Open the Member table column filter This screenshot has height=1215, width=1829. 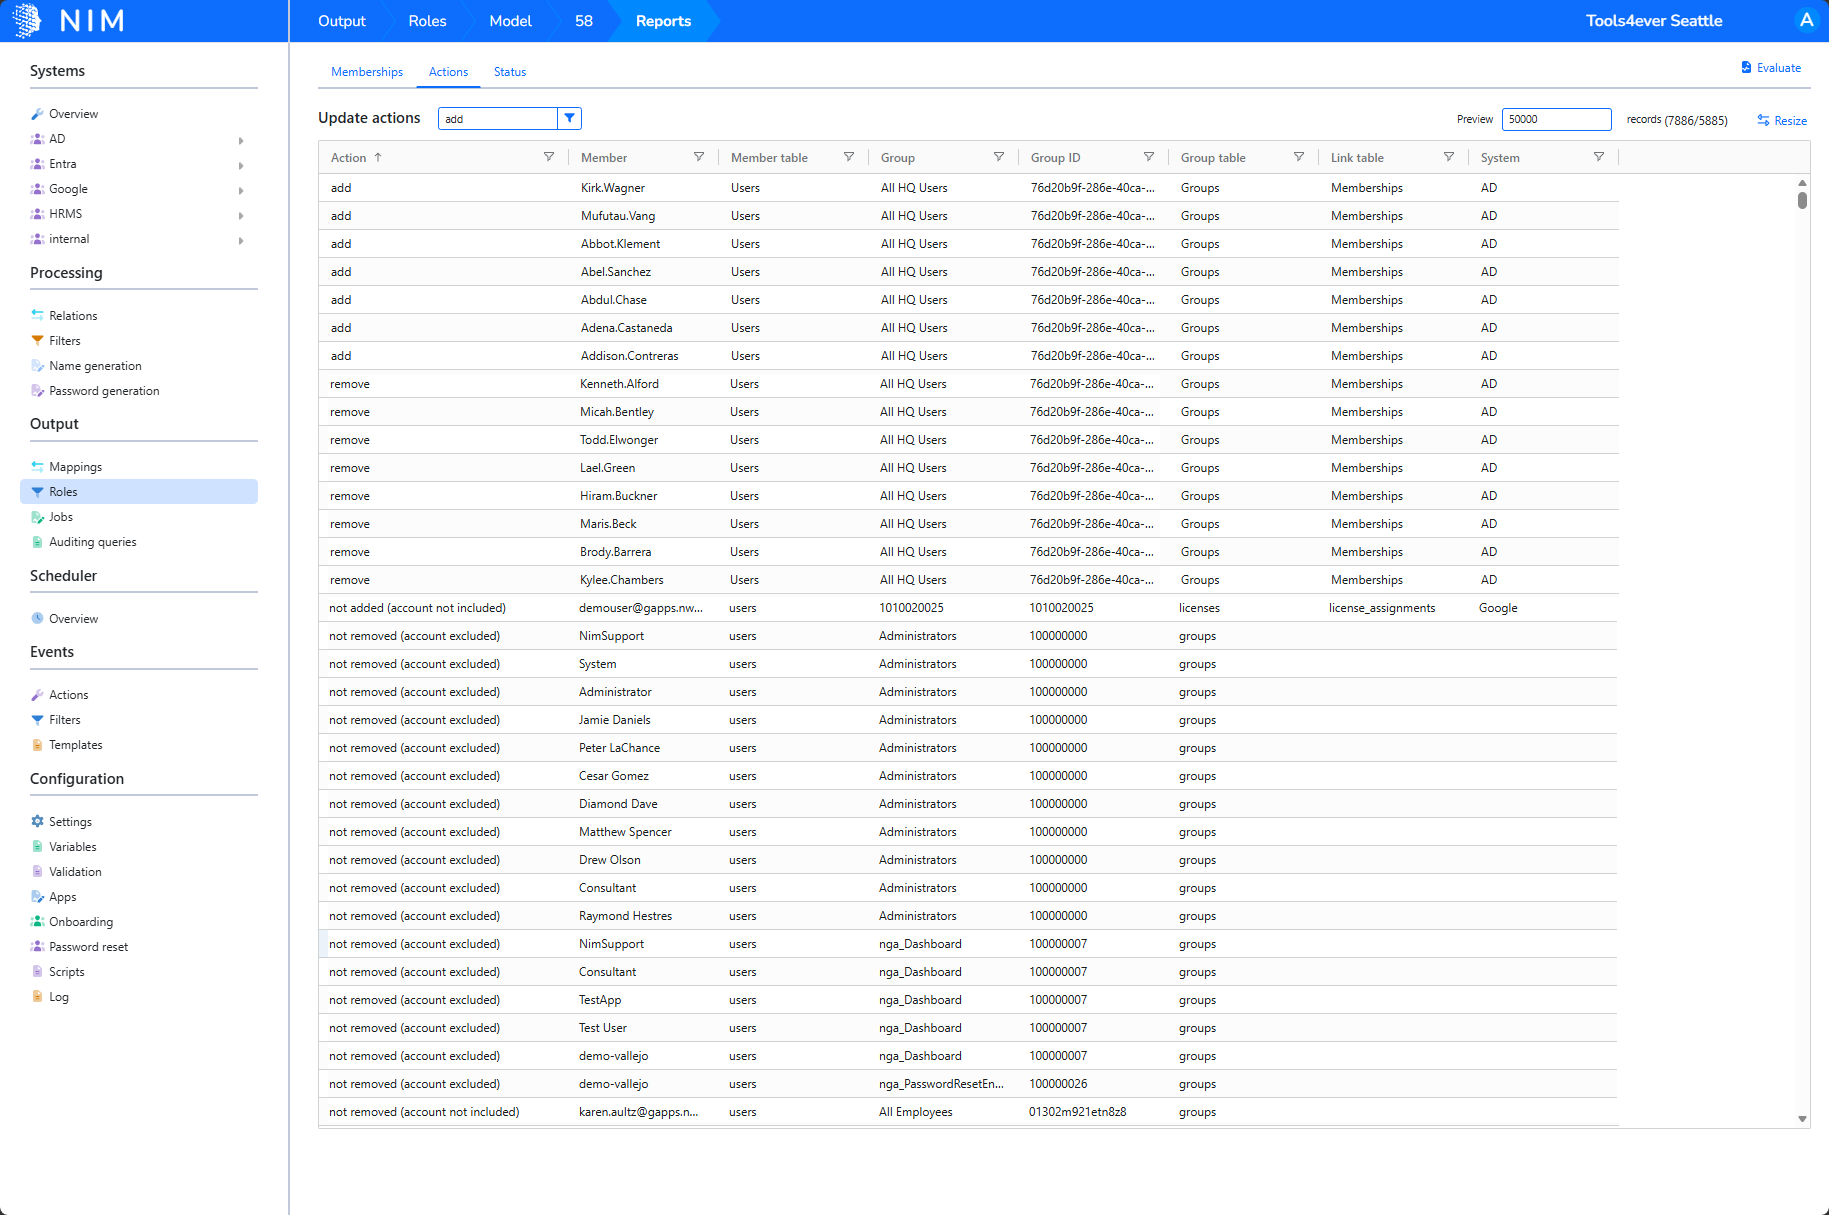click(849, 157)
